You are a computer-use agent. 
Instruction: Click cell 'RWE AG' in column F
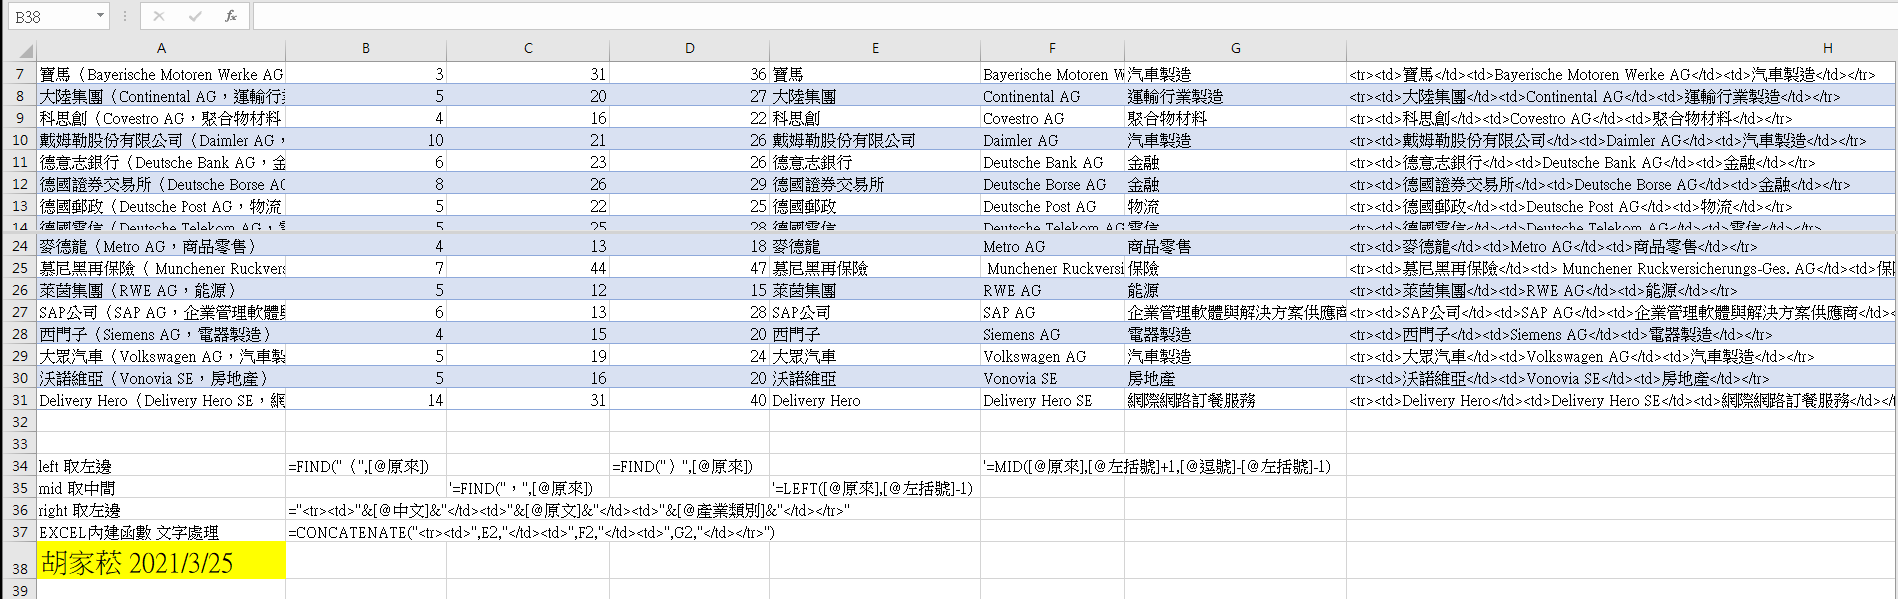pos(1052,290)
